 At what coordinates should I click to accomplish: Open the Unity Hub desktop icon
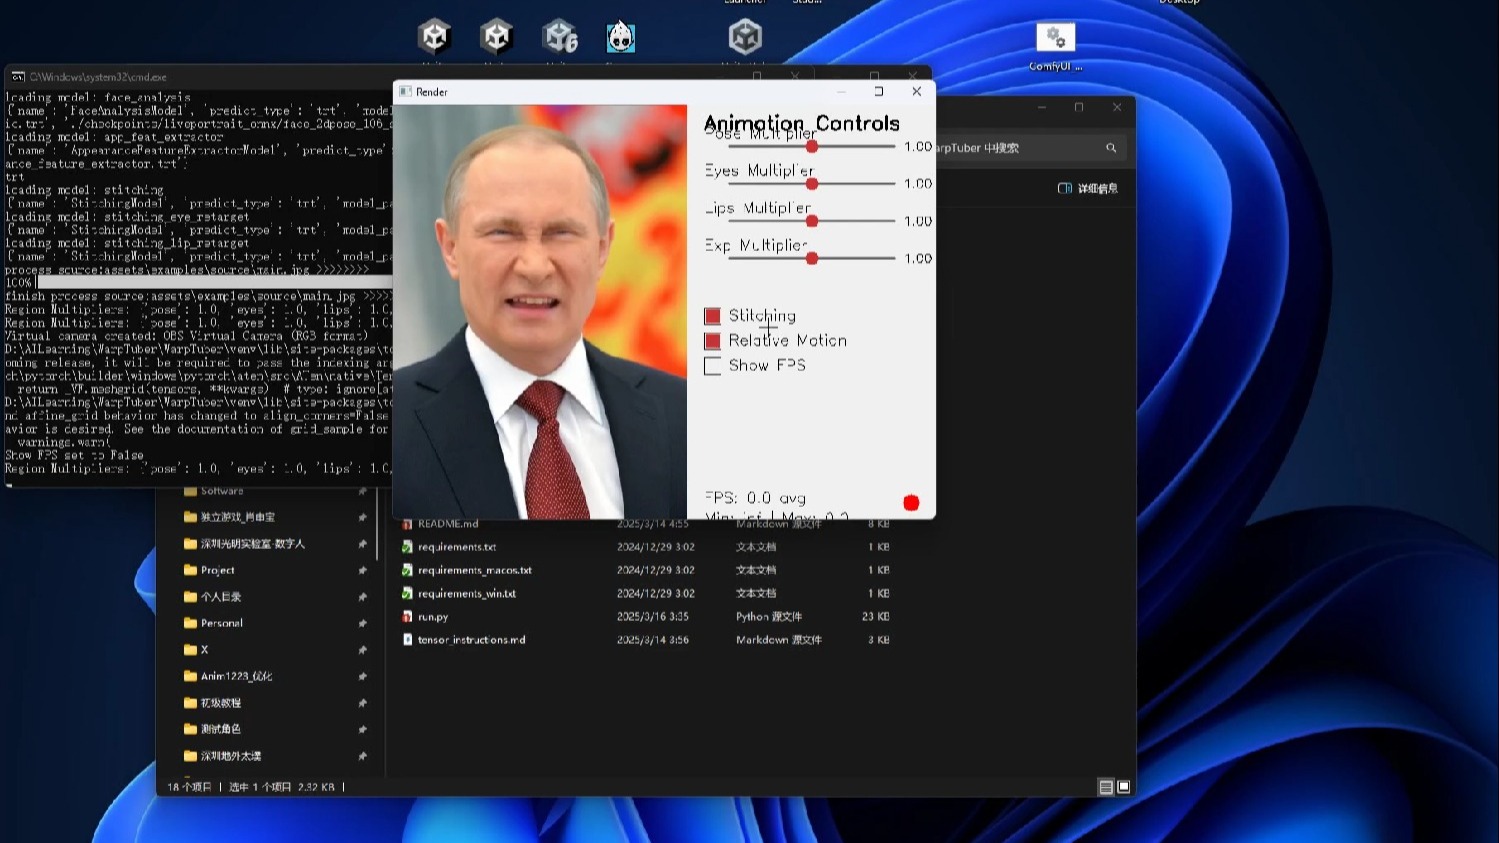pos(744,37)
